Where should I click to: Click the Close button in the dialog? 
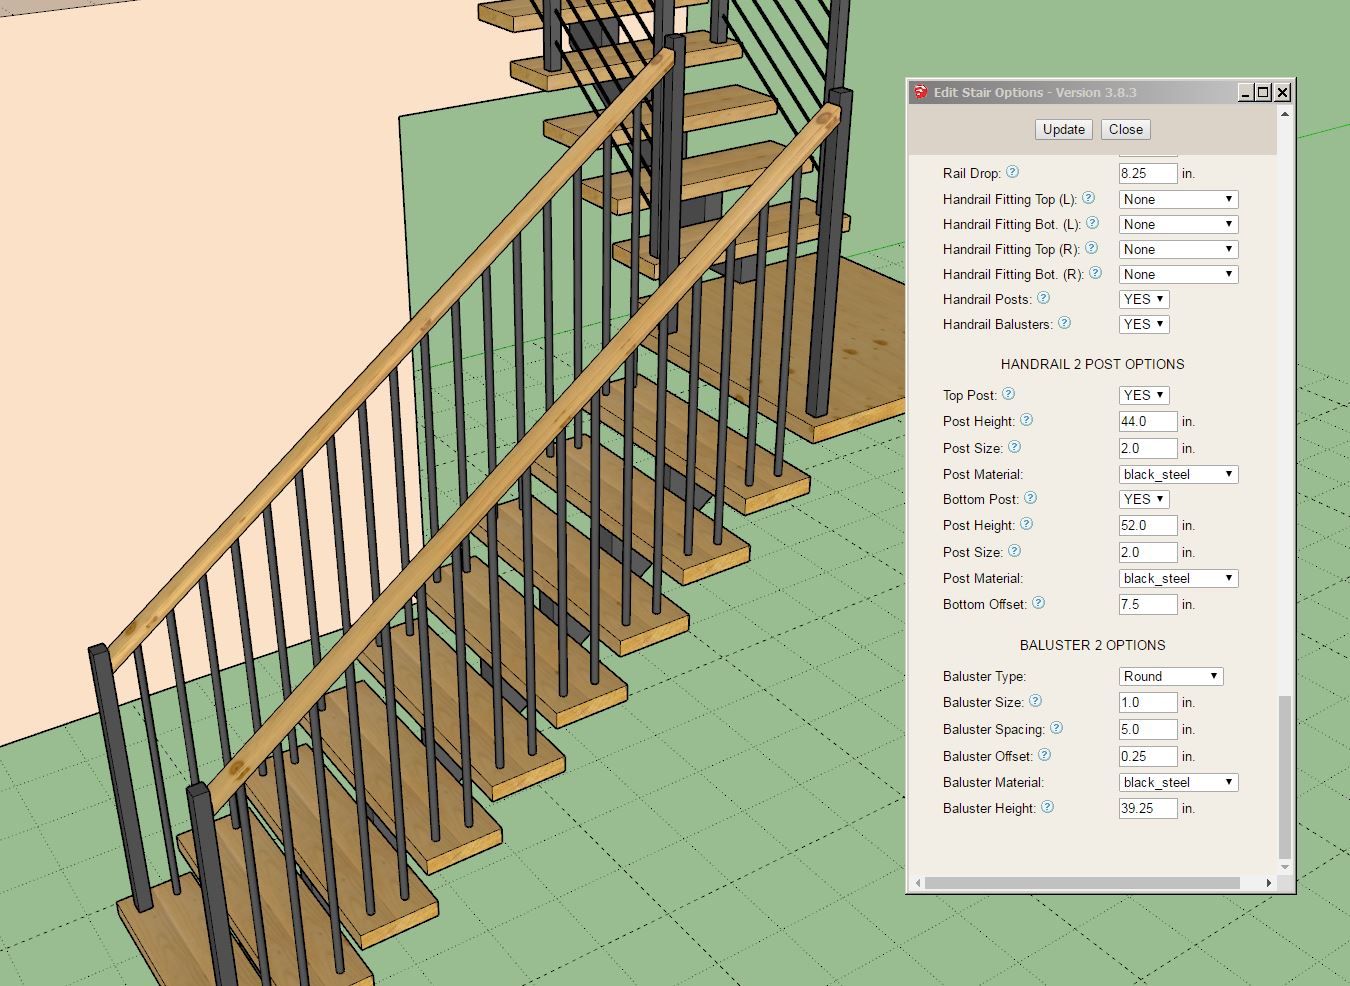point(1126,129)
